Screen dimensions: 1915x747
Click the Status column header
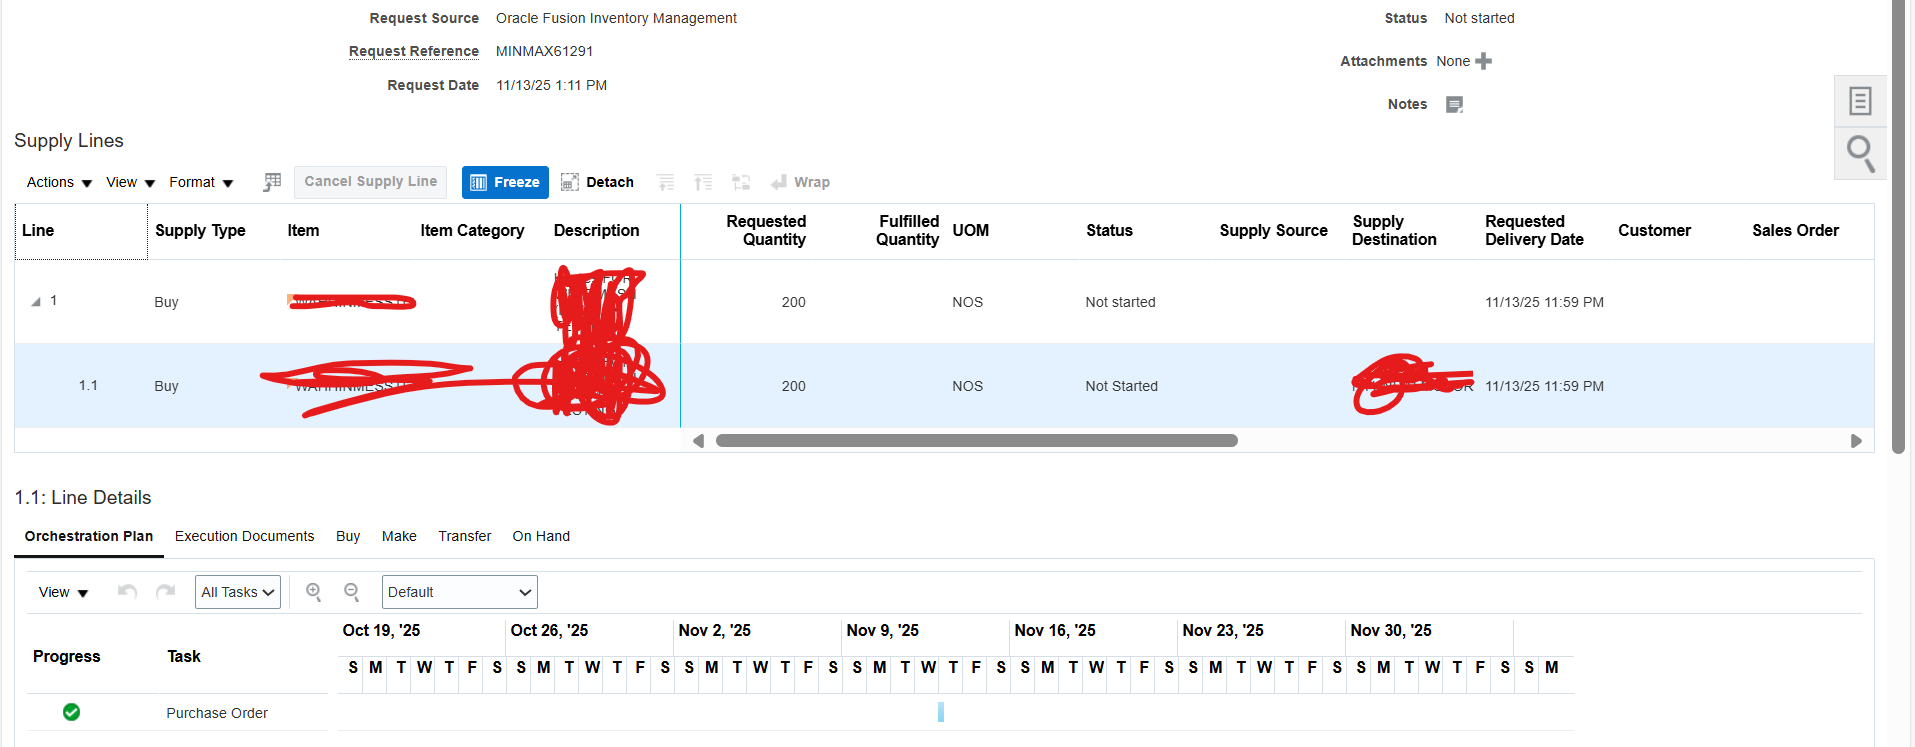pyautogui.click(x=1109, y=230)
